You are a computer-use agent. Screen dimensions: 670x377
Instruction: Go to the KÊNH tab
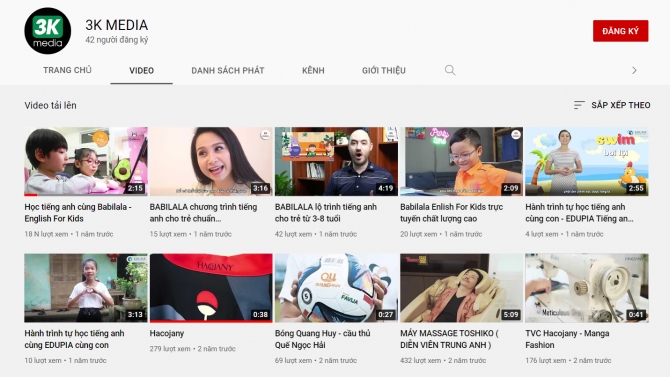click(x=313, y=71)
